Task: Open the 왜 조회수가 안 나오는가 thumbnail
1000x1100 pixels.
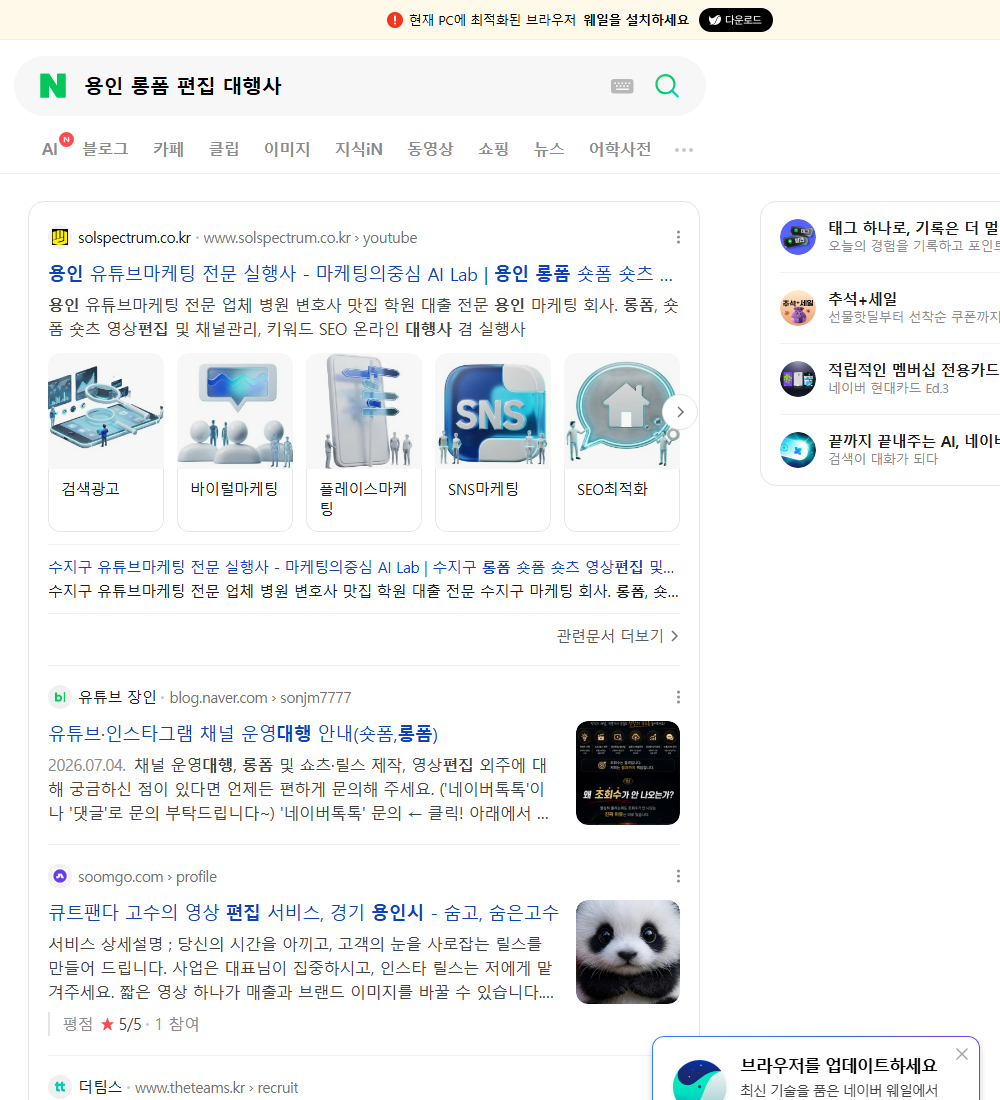Action: coord(628,773)
